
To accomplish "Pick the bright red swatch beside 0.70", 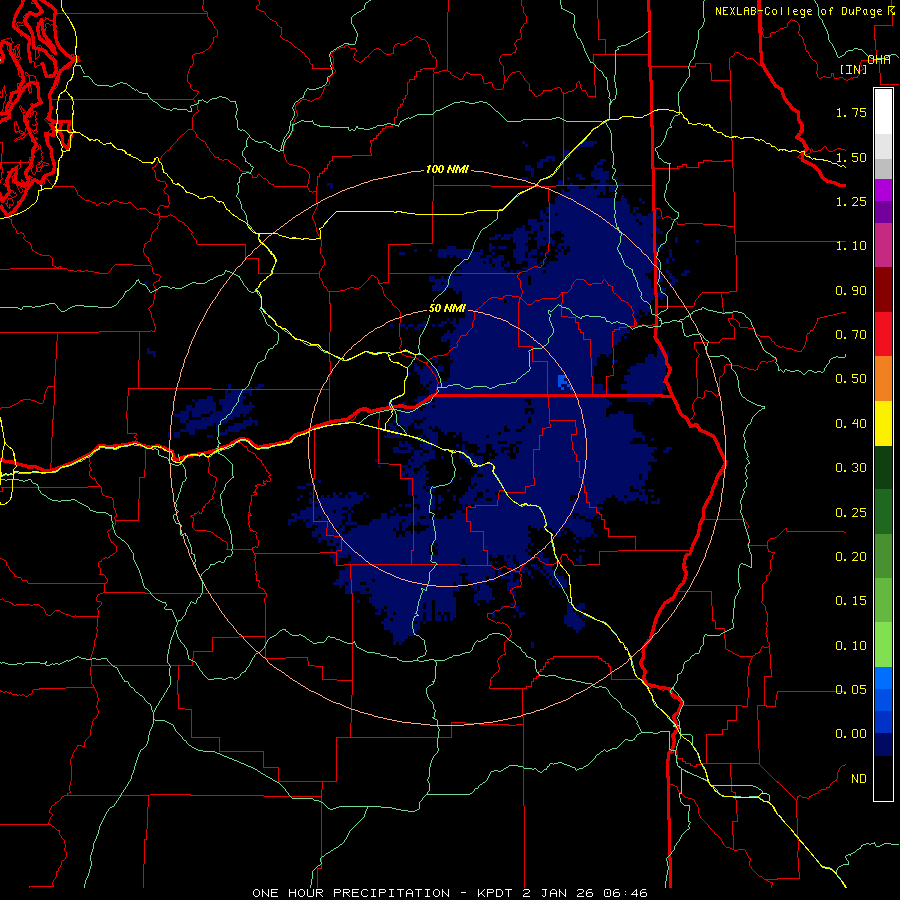I will [883, 334].
